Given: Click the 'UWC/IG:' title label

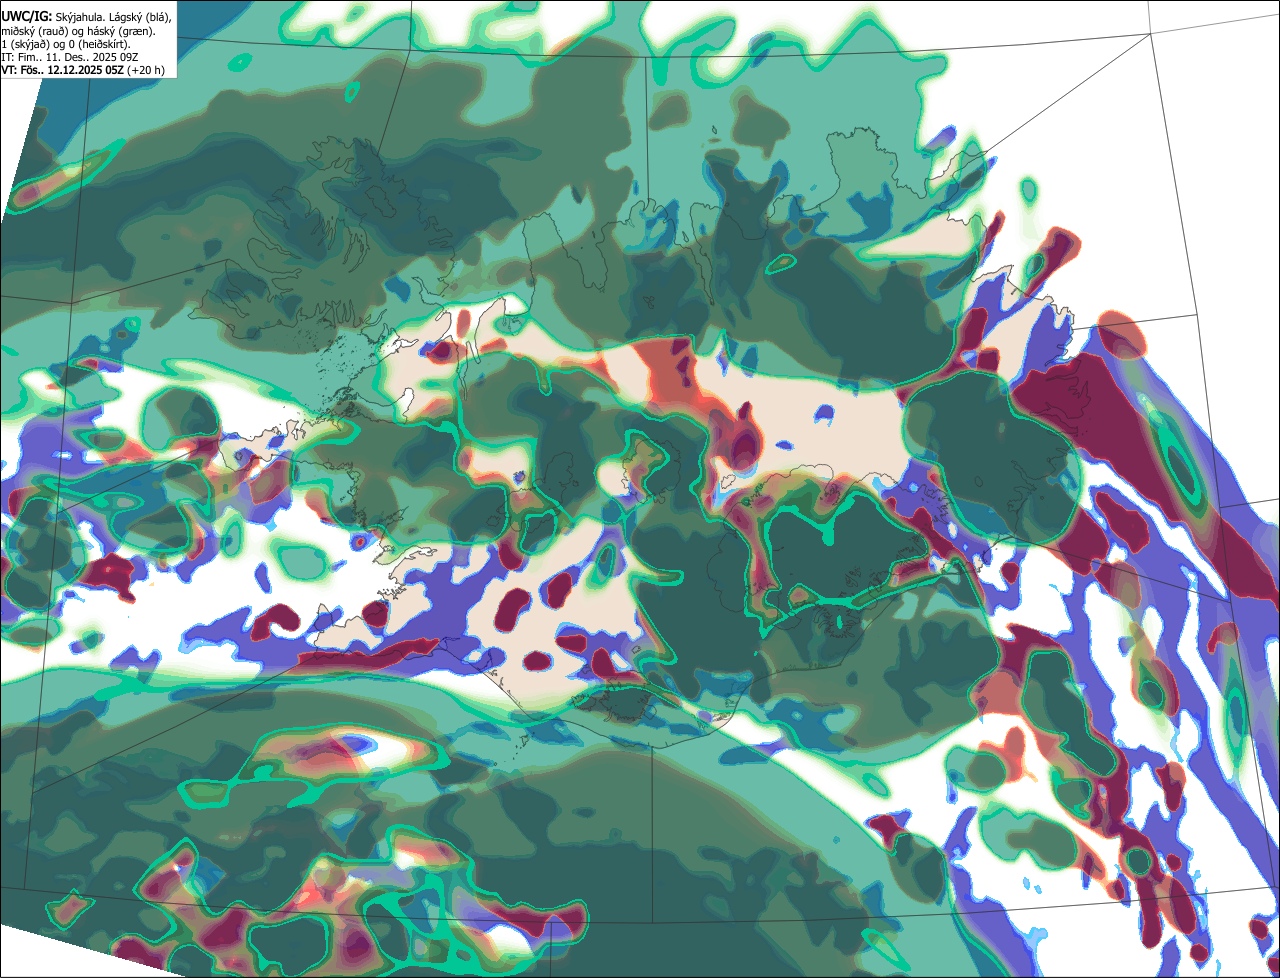Looking at the screenshot, I should coord(27,16).
